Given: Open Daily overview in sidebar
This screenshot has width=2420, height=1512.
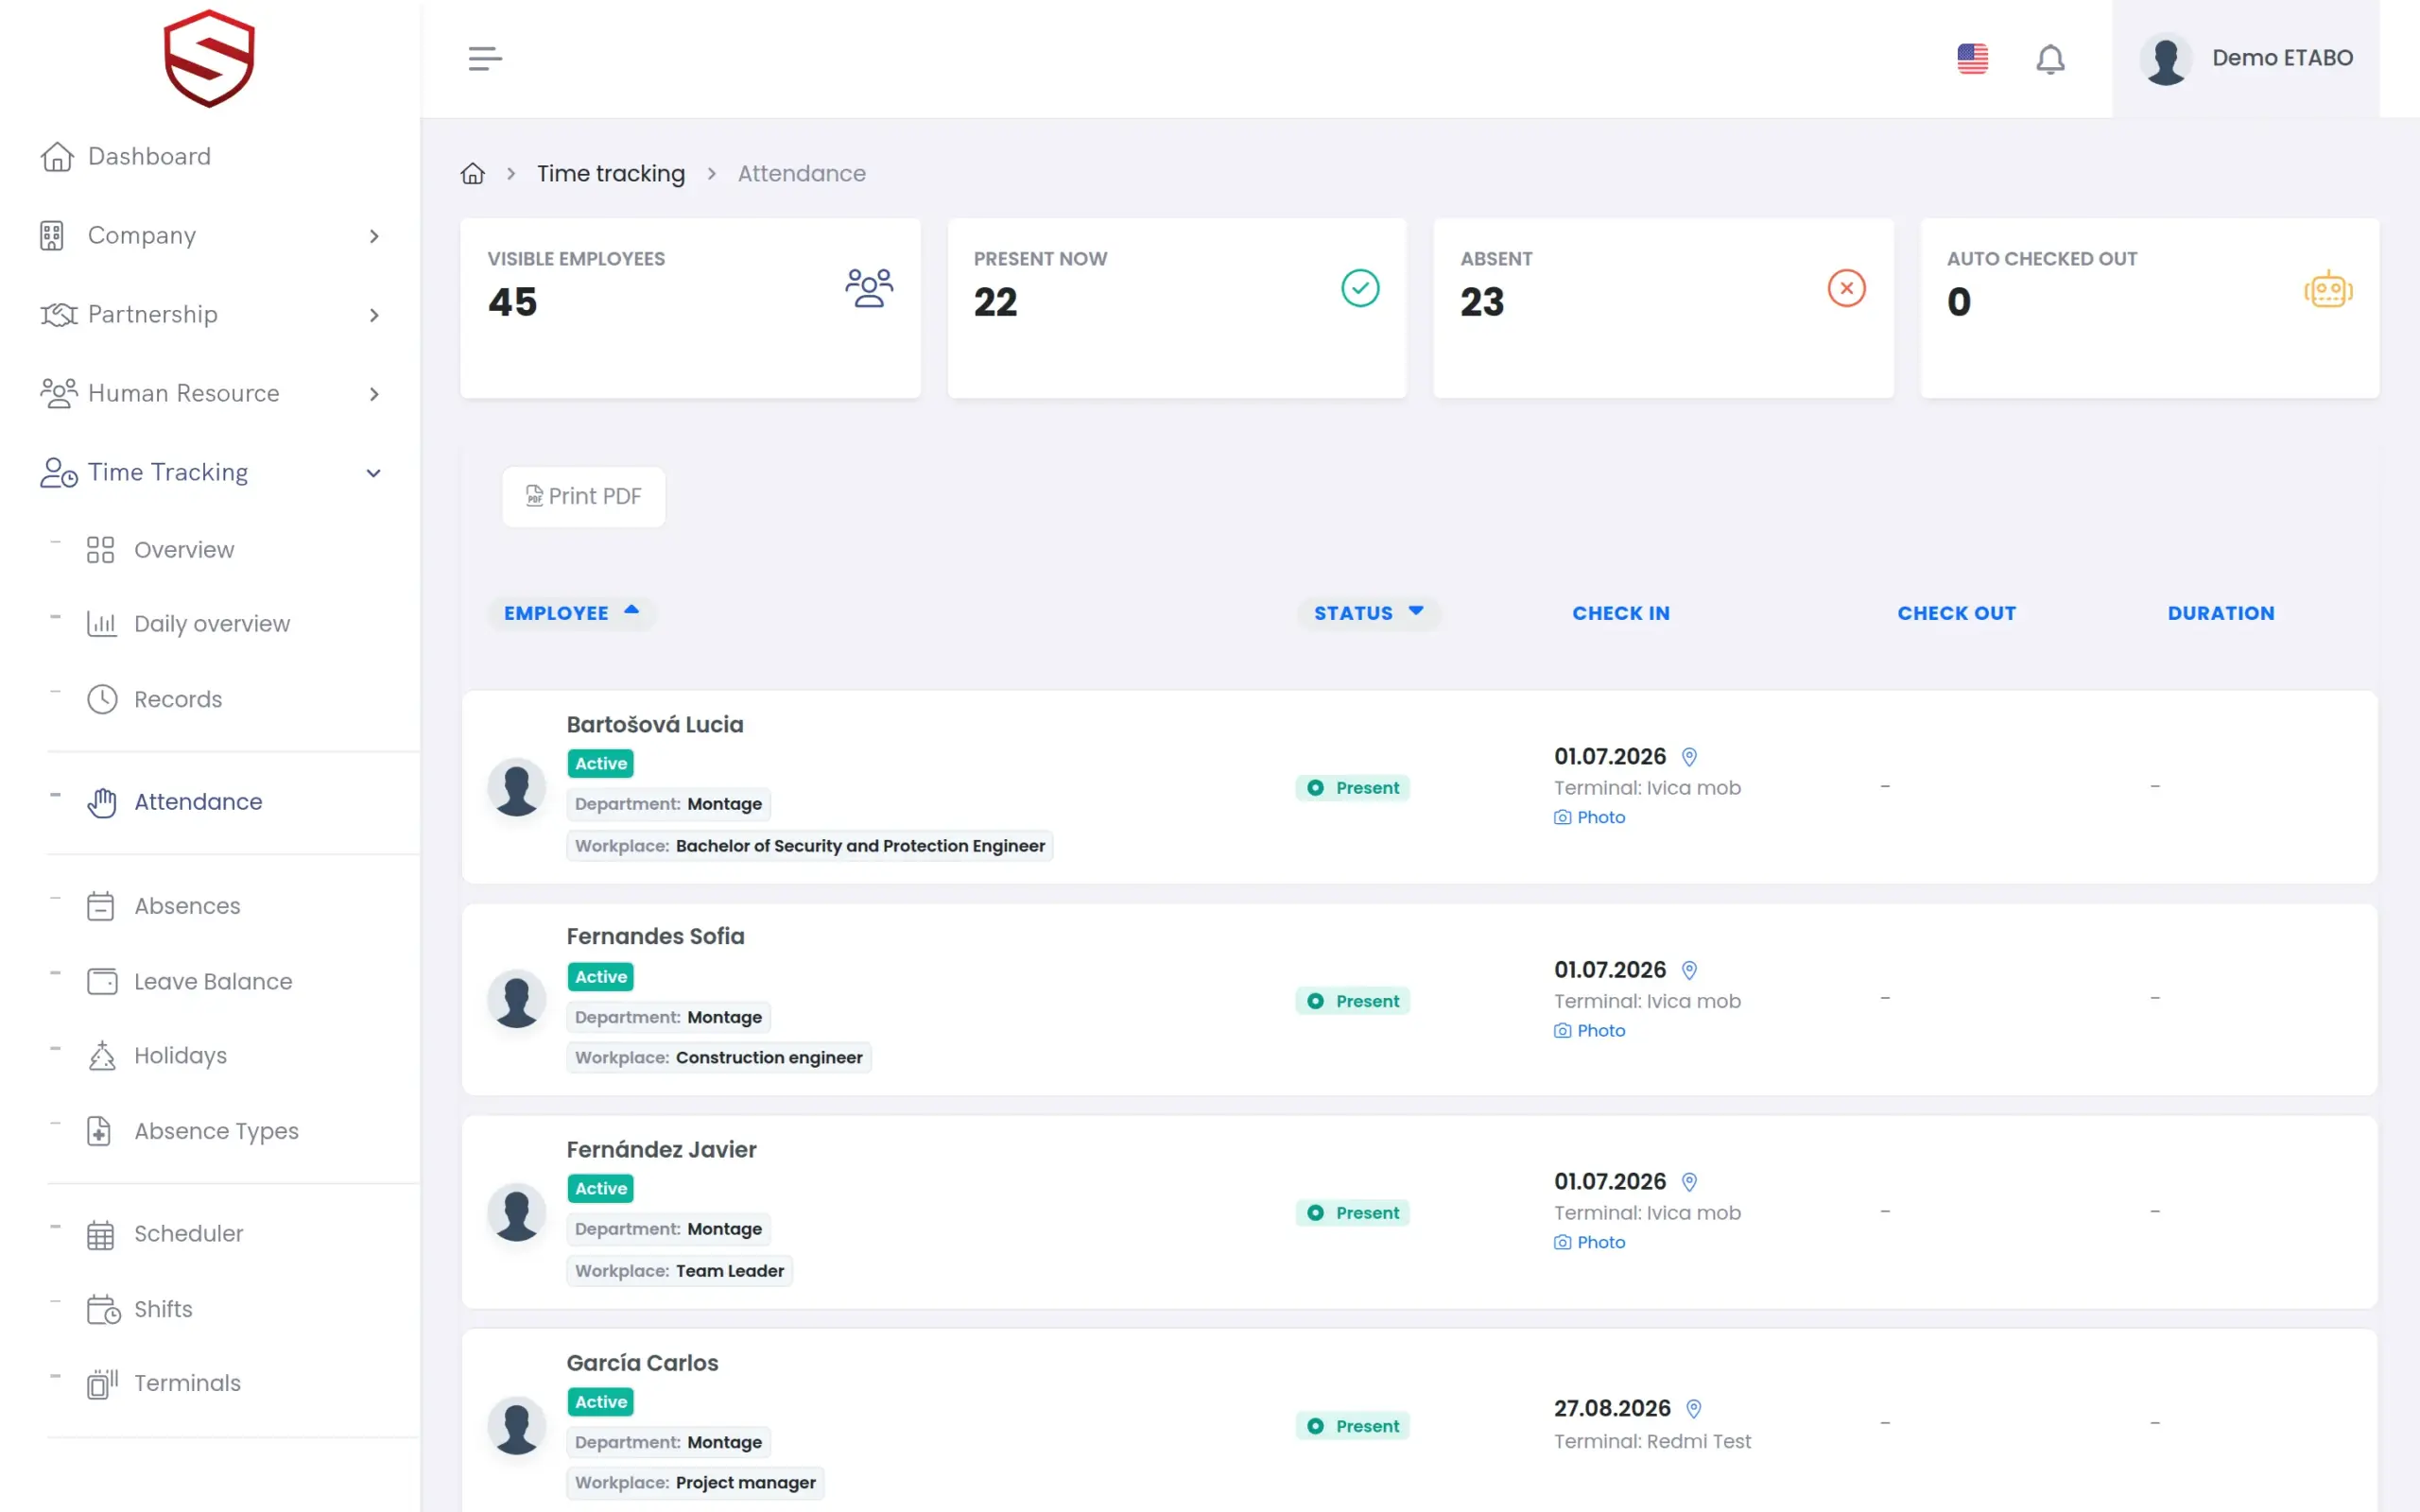Looking at the screenshot, I should (x=212, y=624).
